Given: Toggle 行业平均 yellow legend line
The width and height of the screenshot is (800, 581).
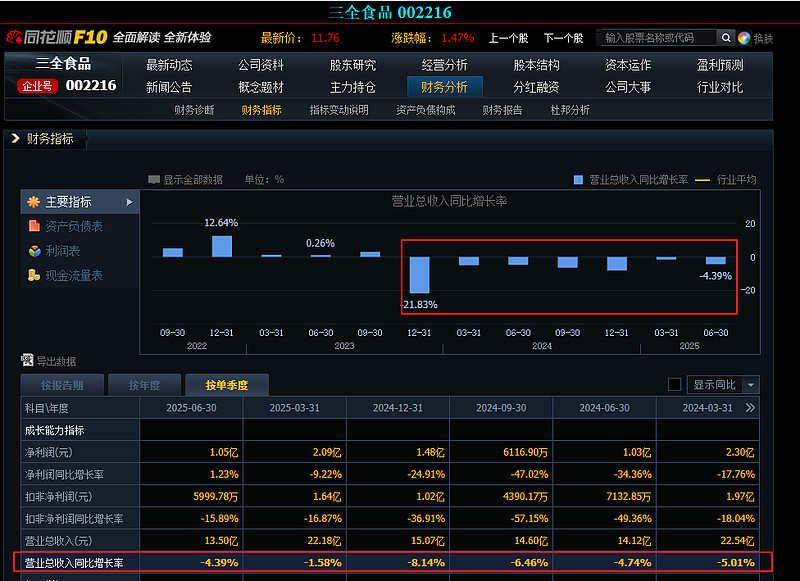Looking at the screenshot, I should 703,180.
